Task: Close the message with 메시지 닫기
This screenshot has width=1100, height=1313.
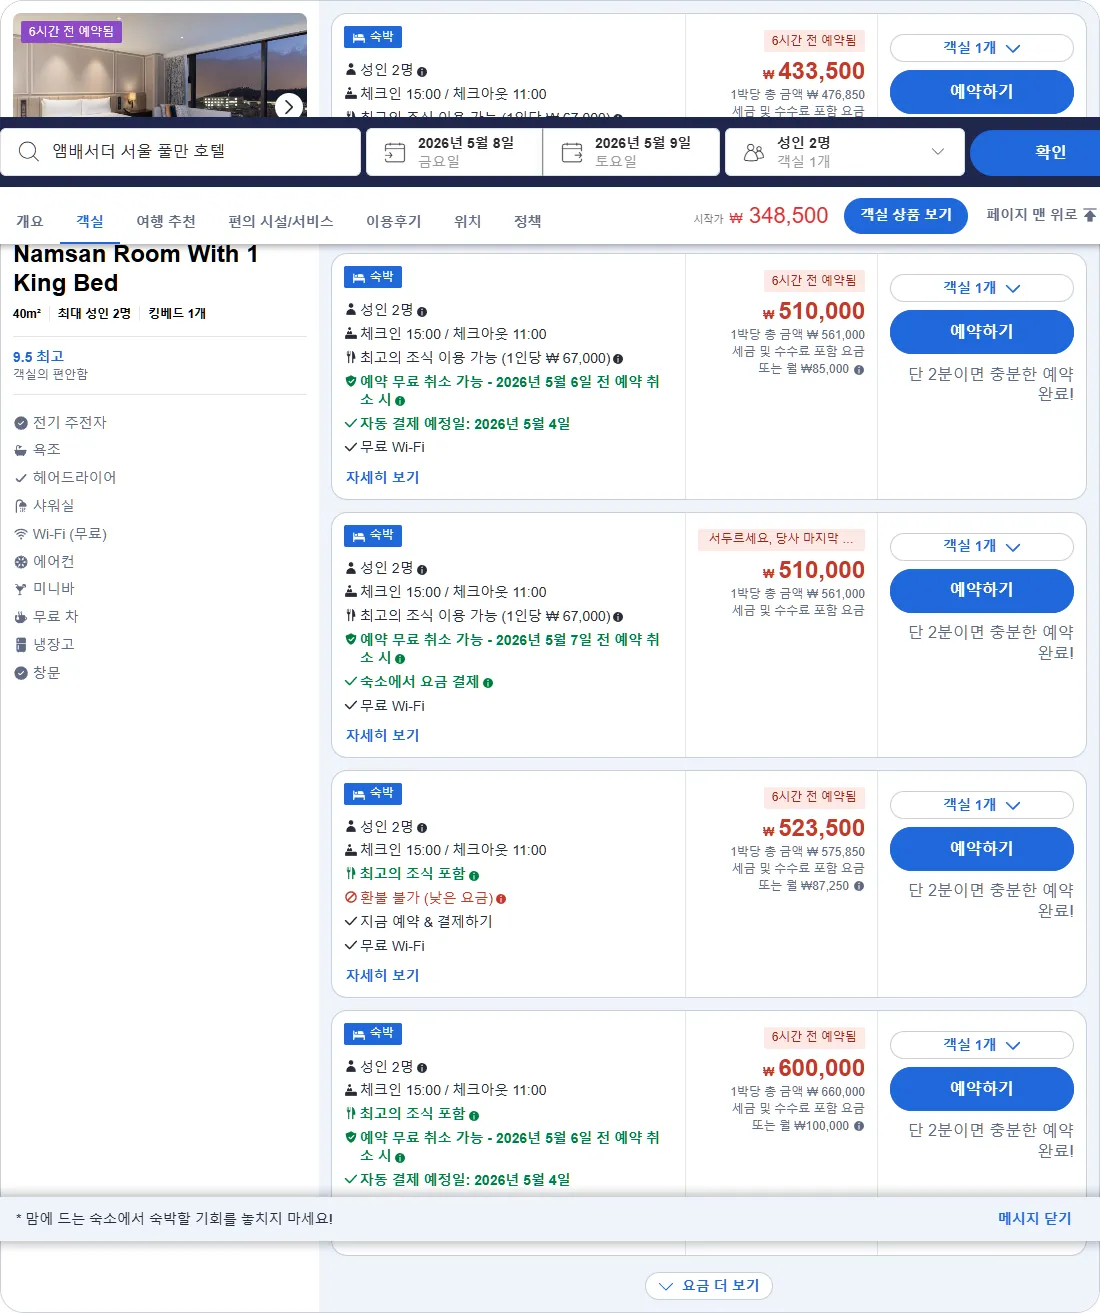Action: pos(1034,1218)
